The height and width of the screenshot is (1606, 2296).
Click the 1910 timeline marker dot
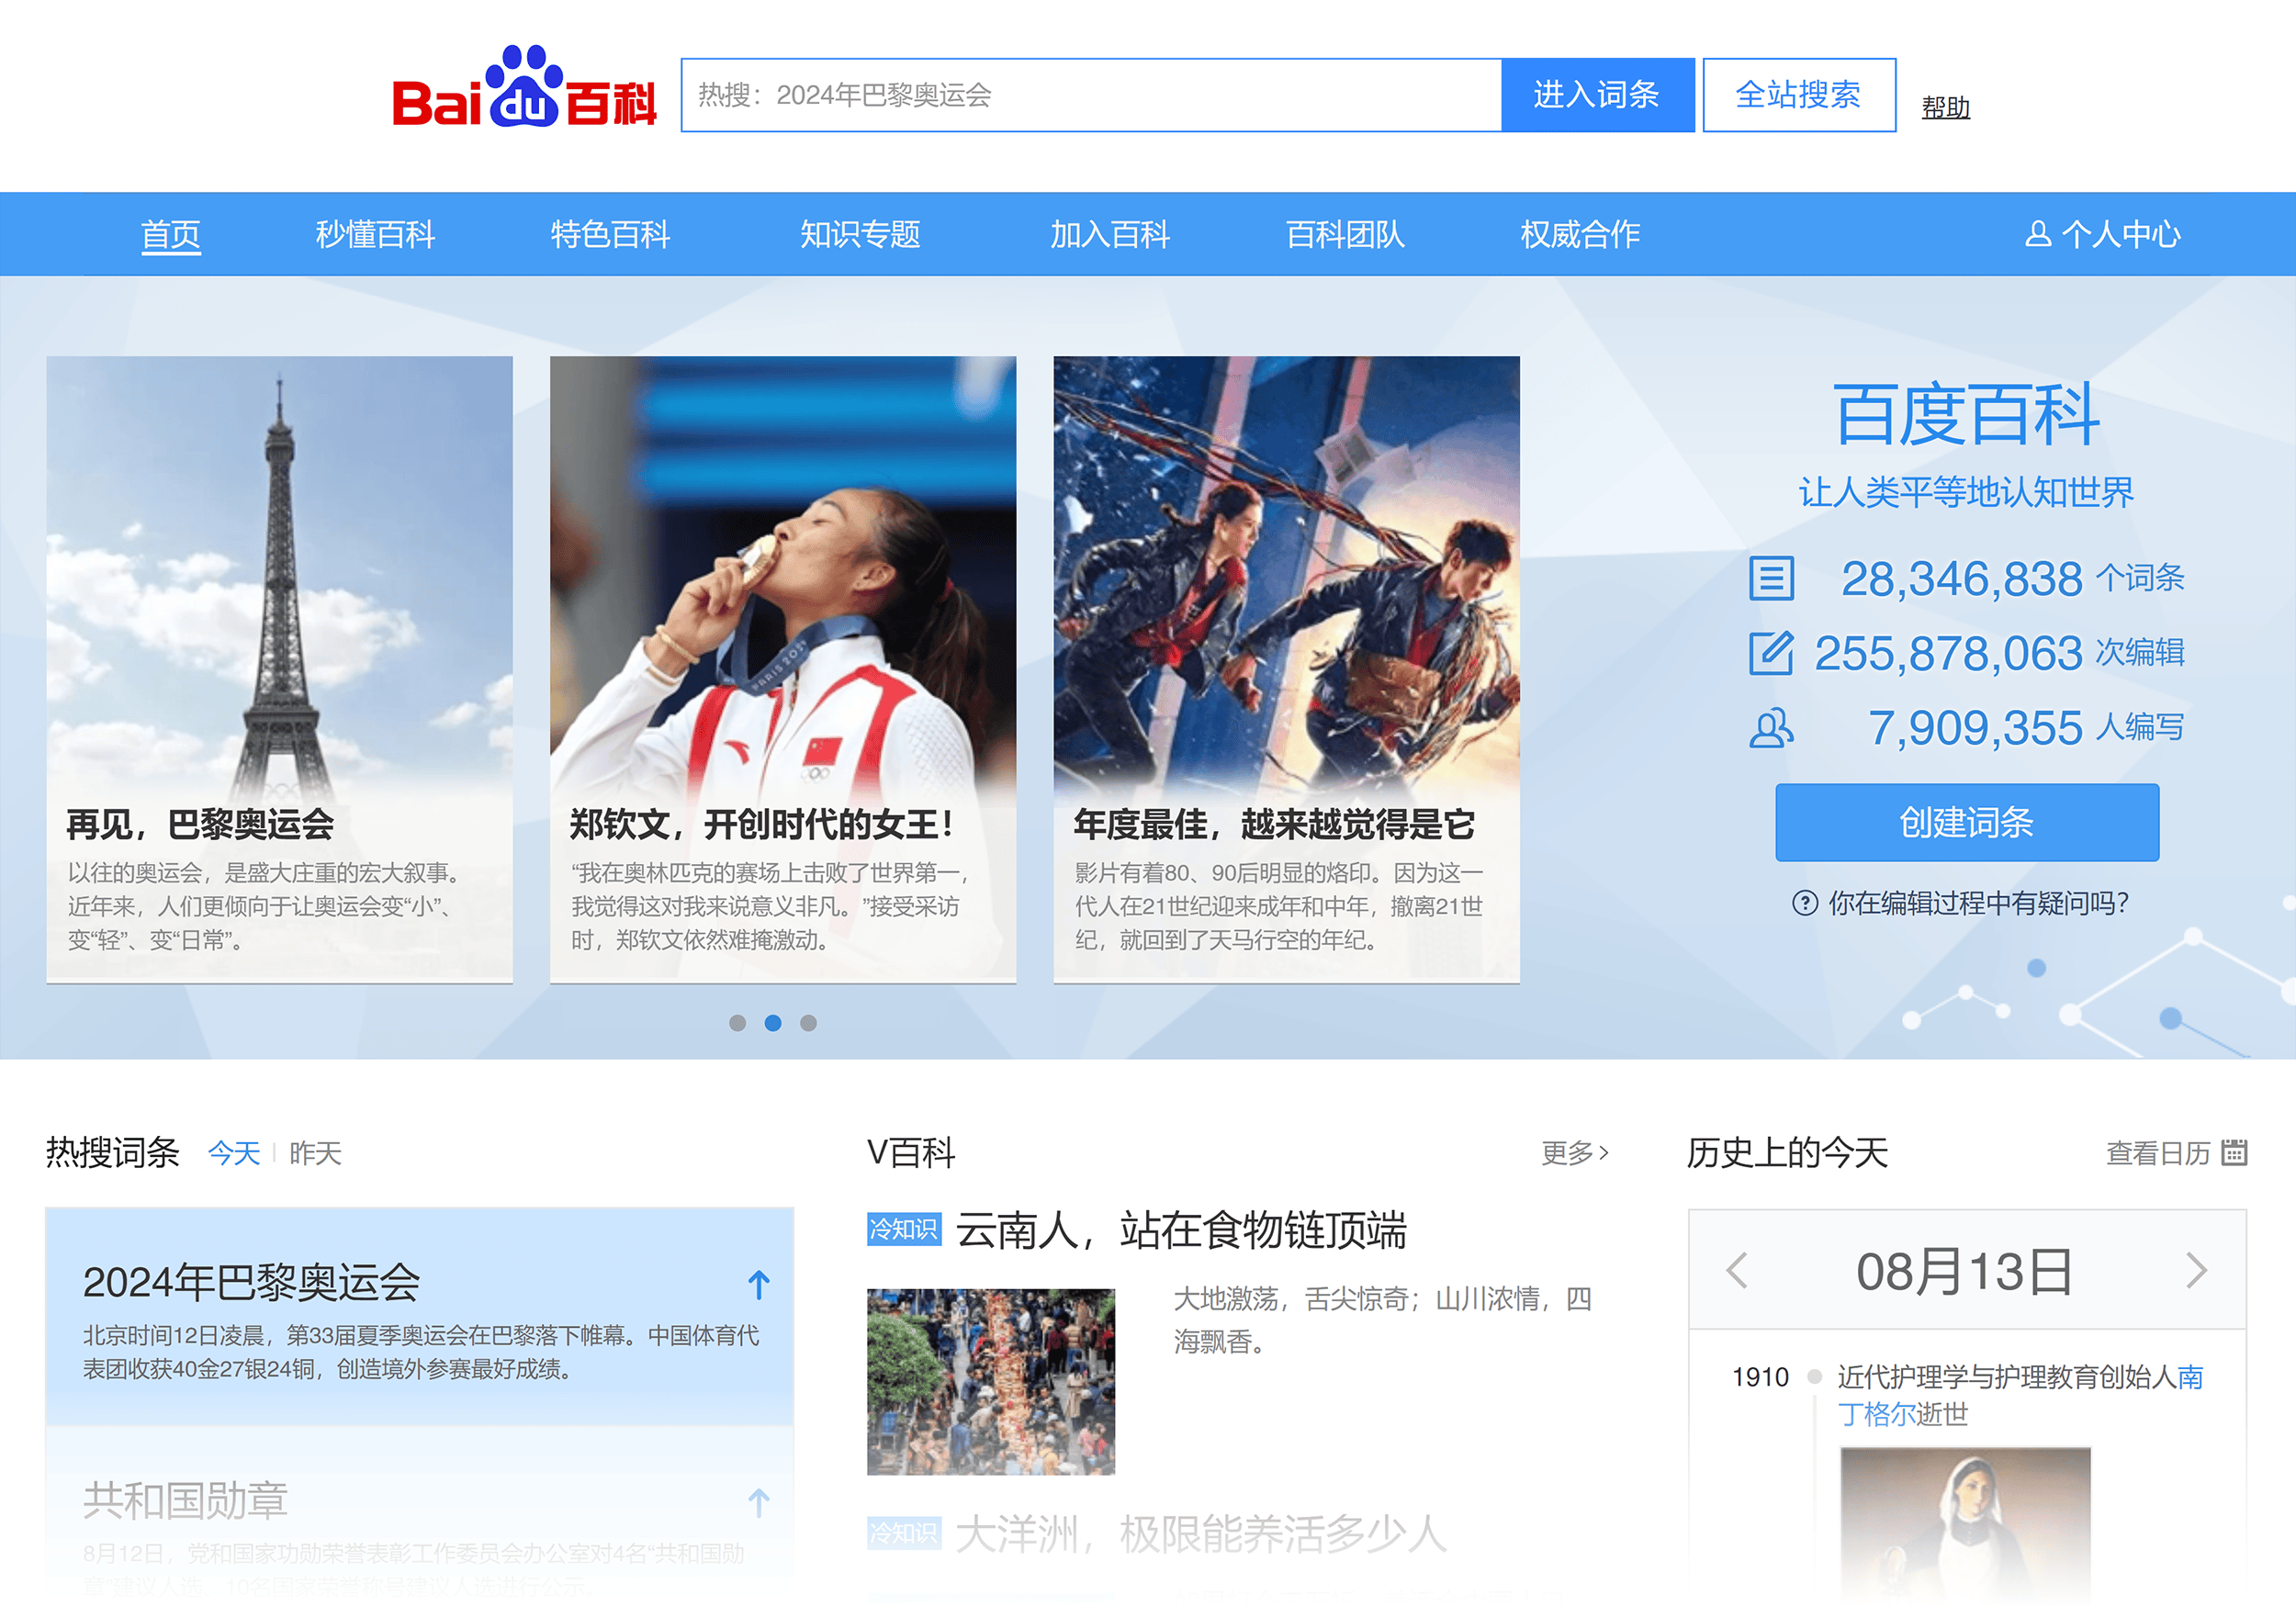[1814, 1377]
